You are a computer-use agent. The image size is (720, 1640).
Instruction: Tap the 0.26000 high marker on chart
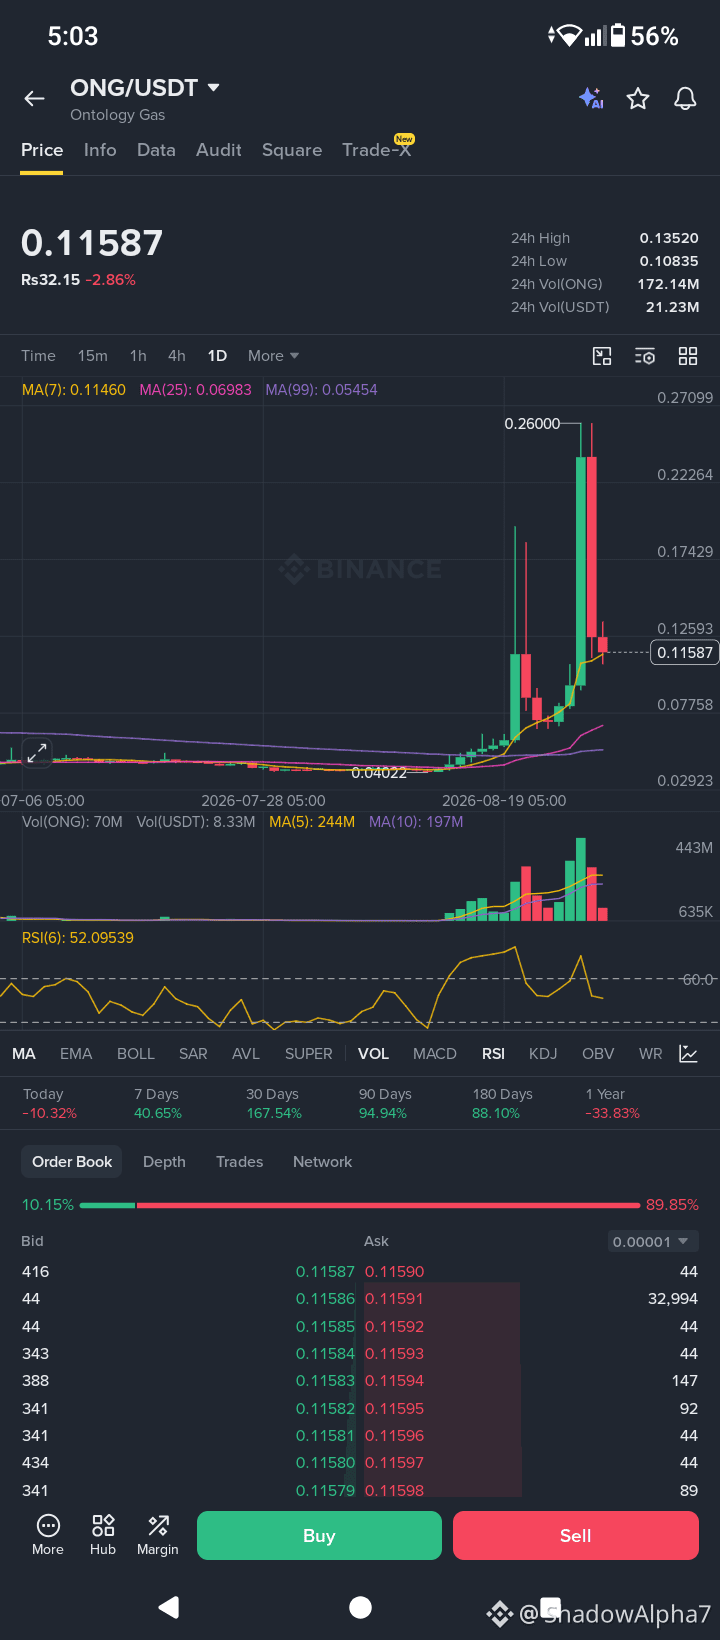532,424
